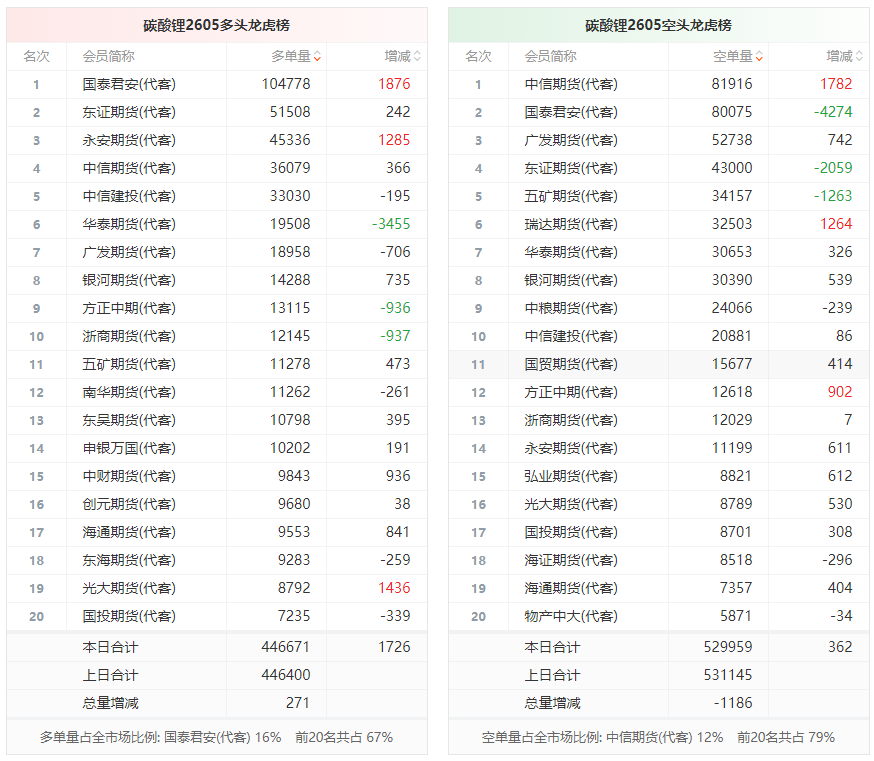Click 海证期货(代客) row in short table
Image resolution: width=874 pixels, height=761 pixels.
659,560
